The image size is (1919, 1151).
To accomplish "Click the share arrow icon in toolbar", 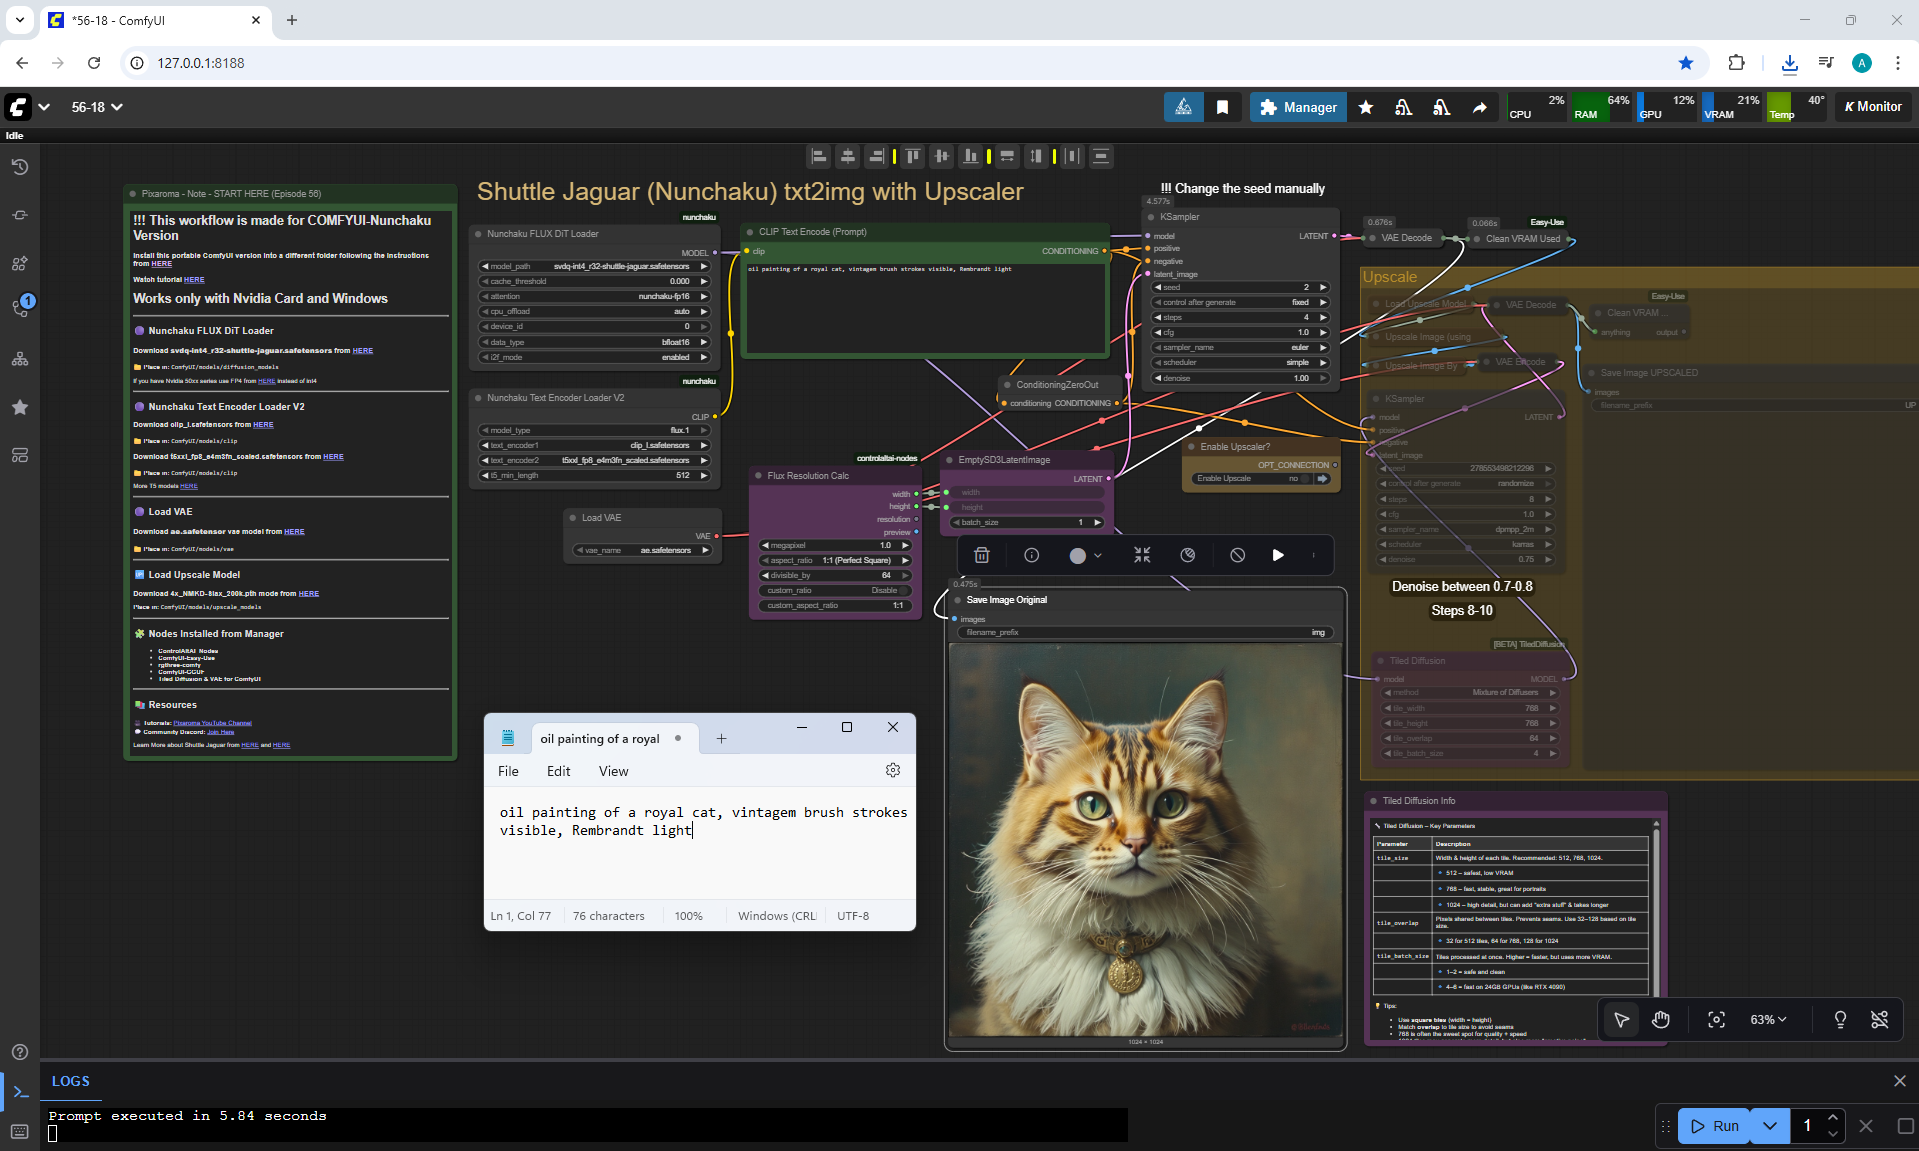I will tap(1480, 107).
